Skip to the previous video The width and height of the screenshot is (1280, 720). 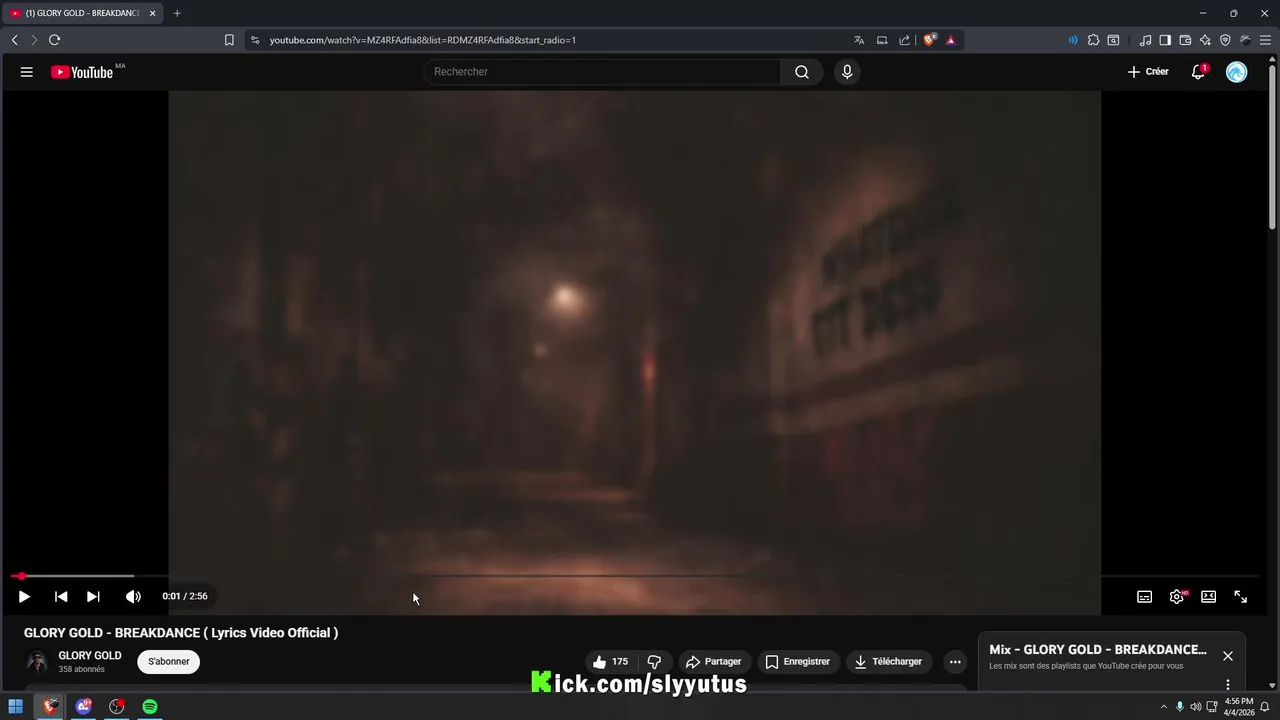61,596
